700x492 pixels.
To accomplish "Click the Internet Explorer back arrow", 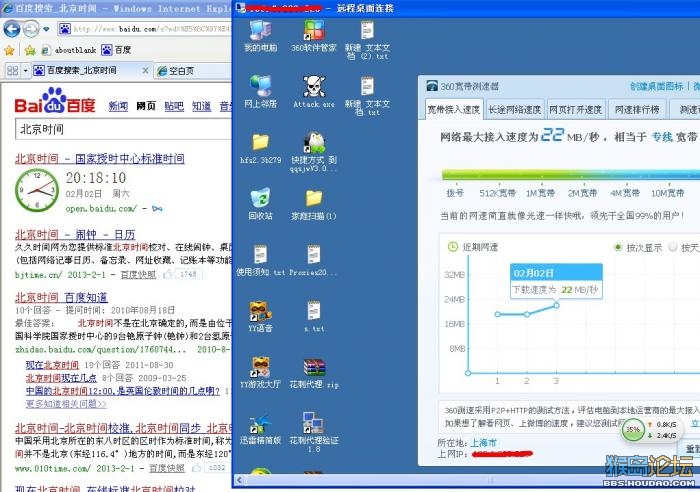I will click(12, 29).
